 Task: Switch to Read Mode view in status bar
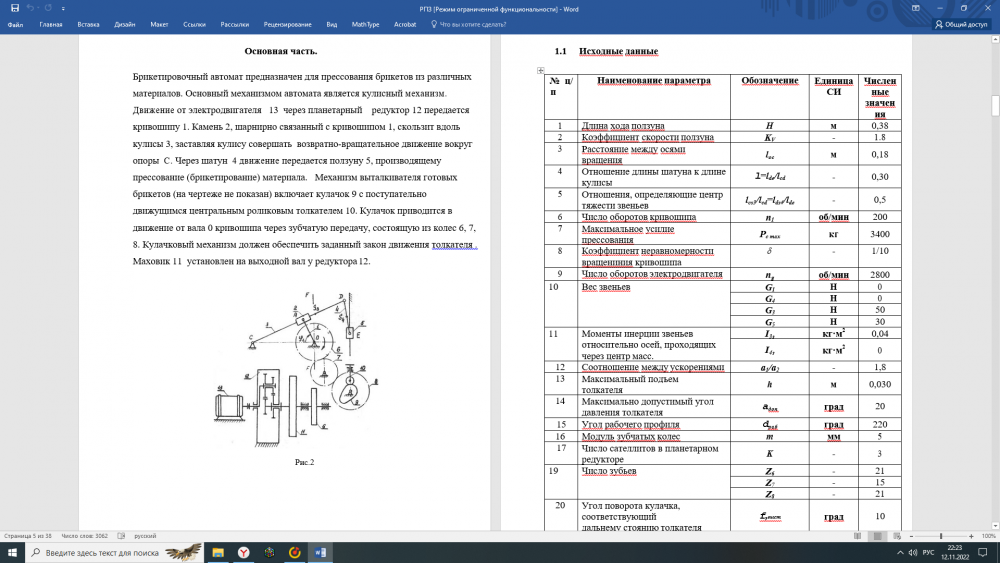[x=856, y=536]
